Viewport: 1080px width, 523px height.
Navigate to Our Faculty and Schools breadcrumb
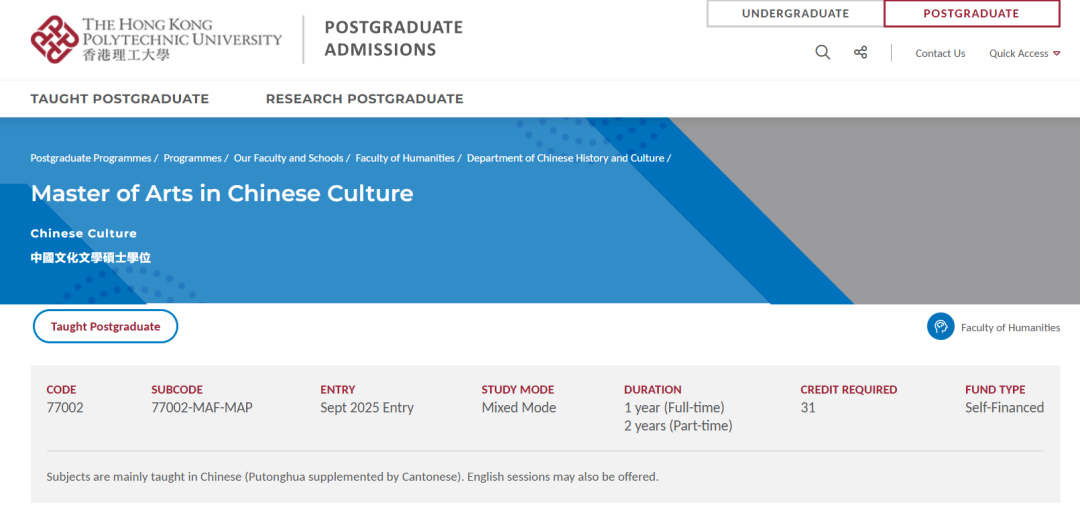coord(288,158)
